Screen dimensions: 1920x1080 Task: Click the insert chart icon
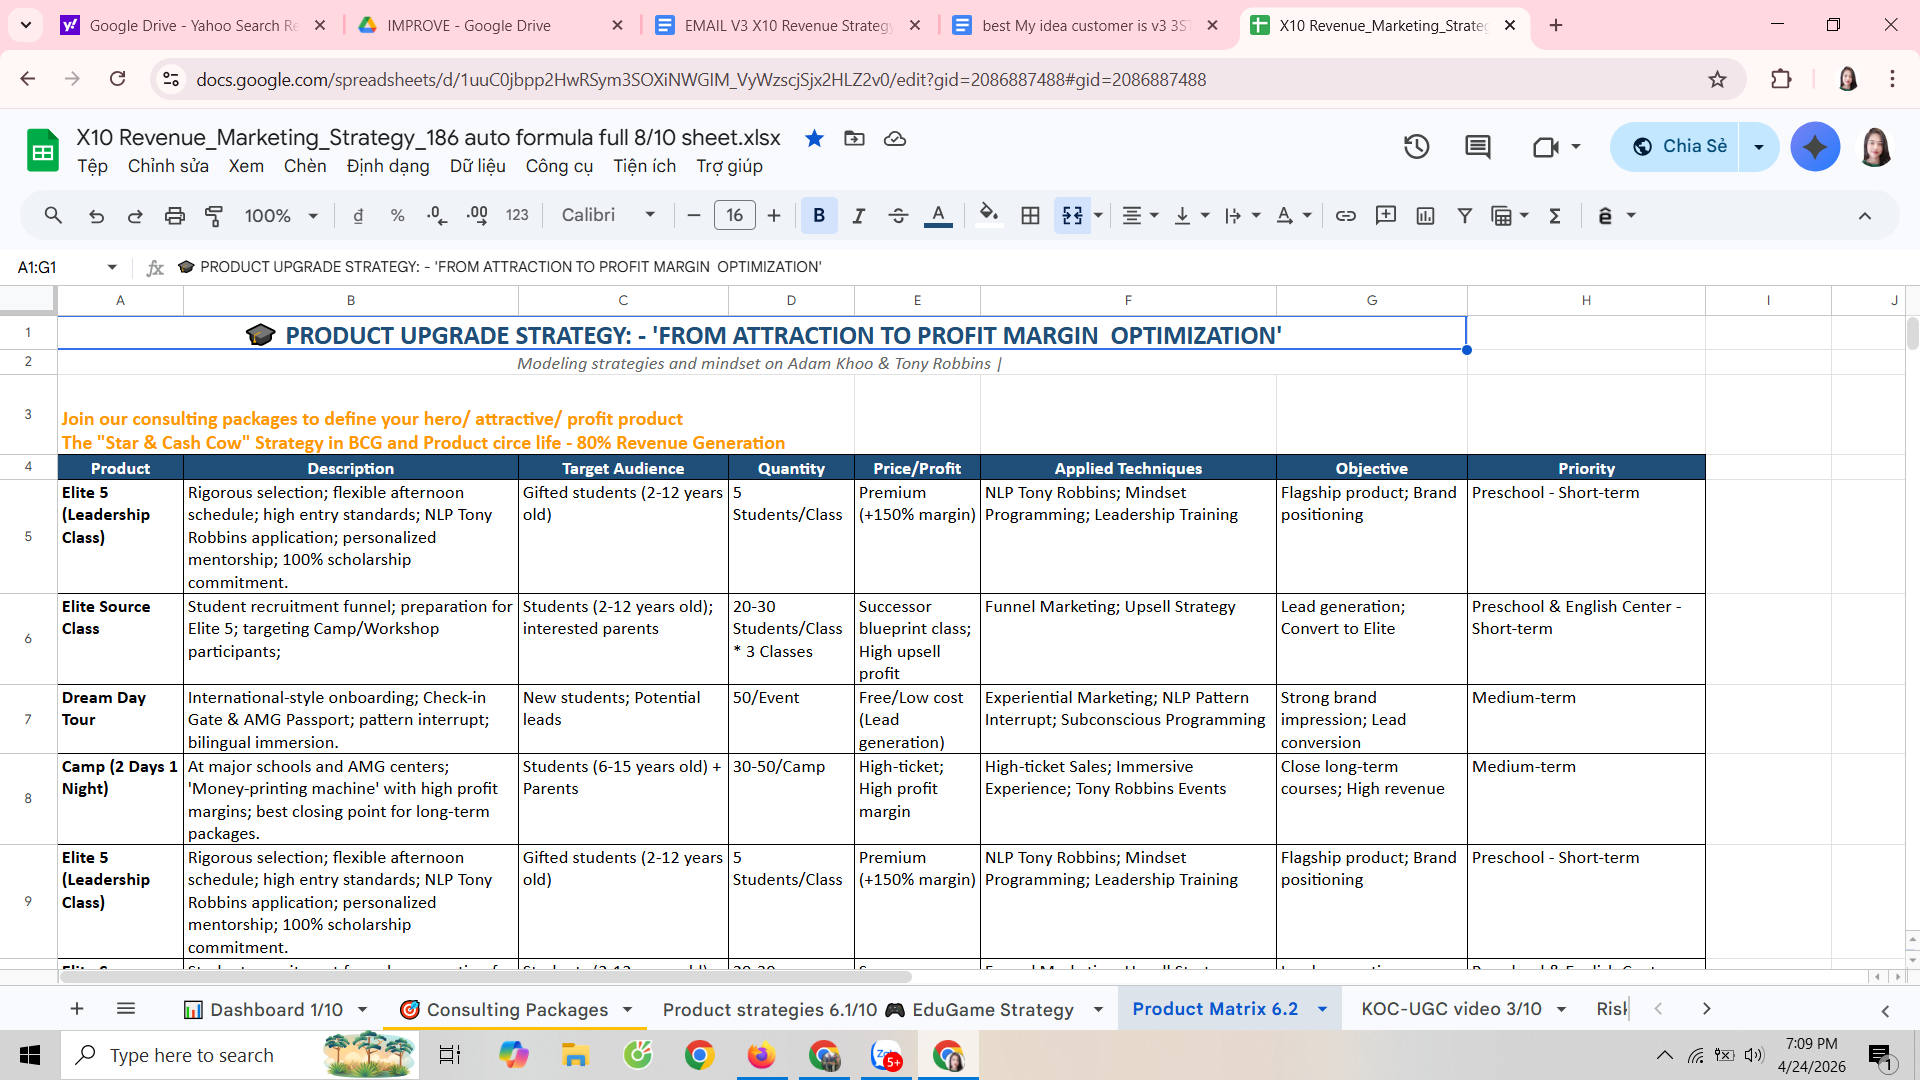(1425, 215)
